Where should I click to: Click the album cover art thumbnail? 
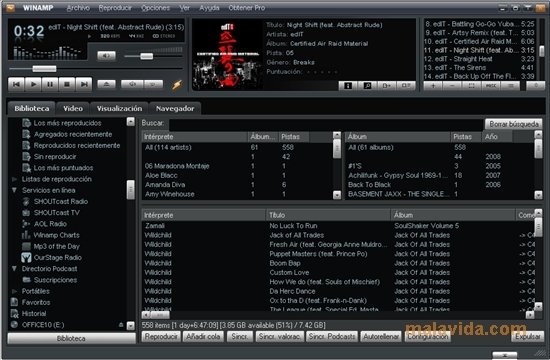pos(227,54)
